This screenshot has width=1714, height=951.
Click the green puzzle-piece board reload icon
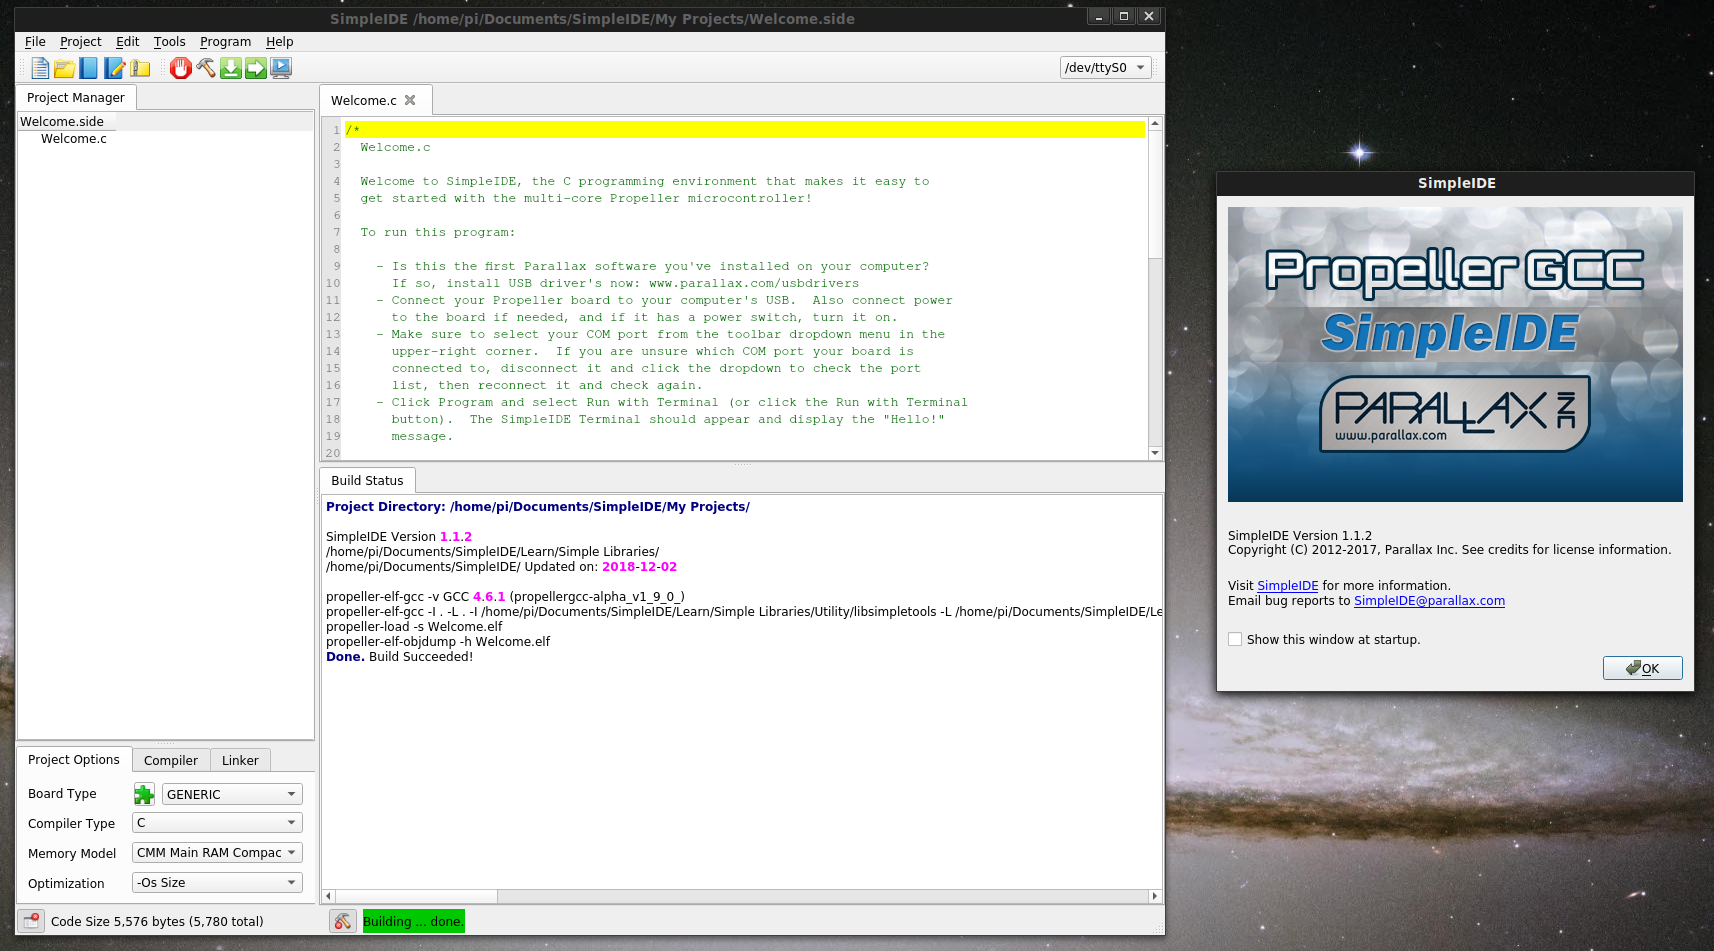point(144,794)
